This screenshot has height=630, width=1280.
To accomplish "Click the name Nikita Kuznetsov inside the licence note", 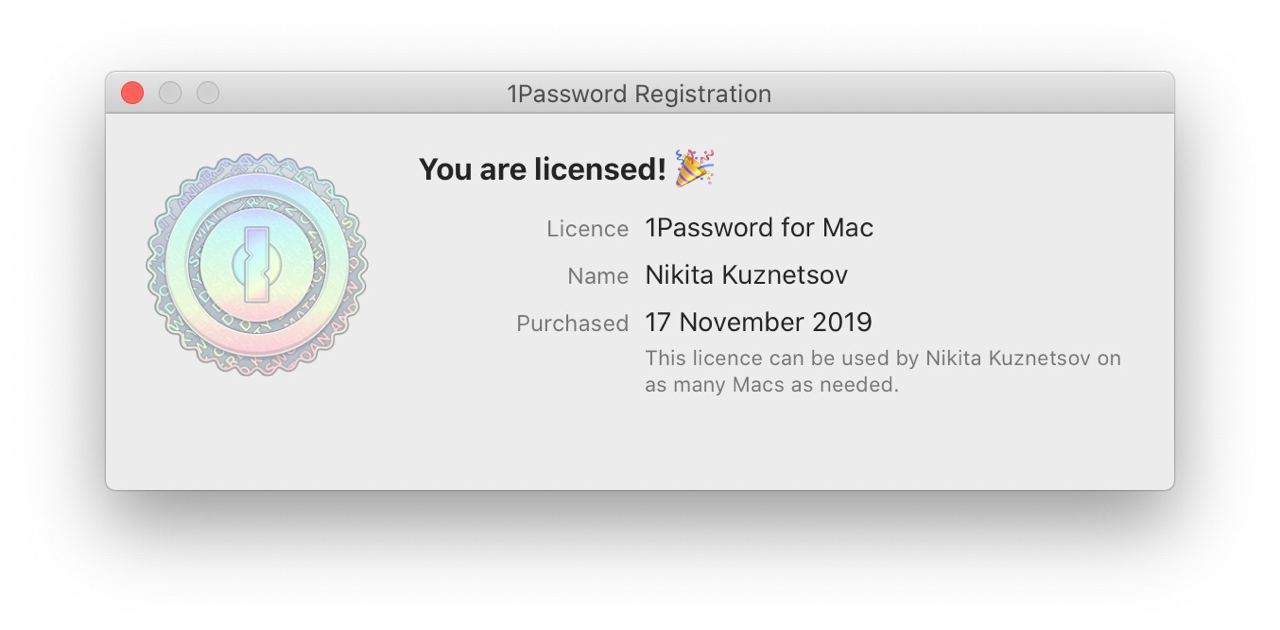I will click(x=1008, y=358).
